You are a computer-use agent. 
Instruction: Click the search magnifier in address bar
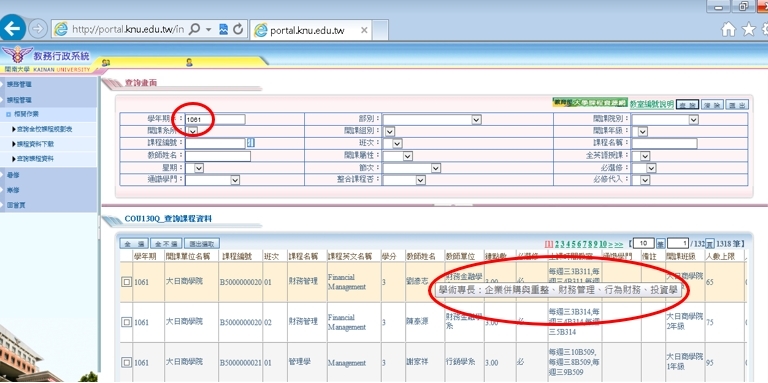pos(194,29)
